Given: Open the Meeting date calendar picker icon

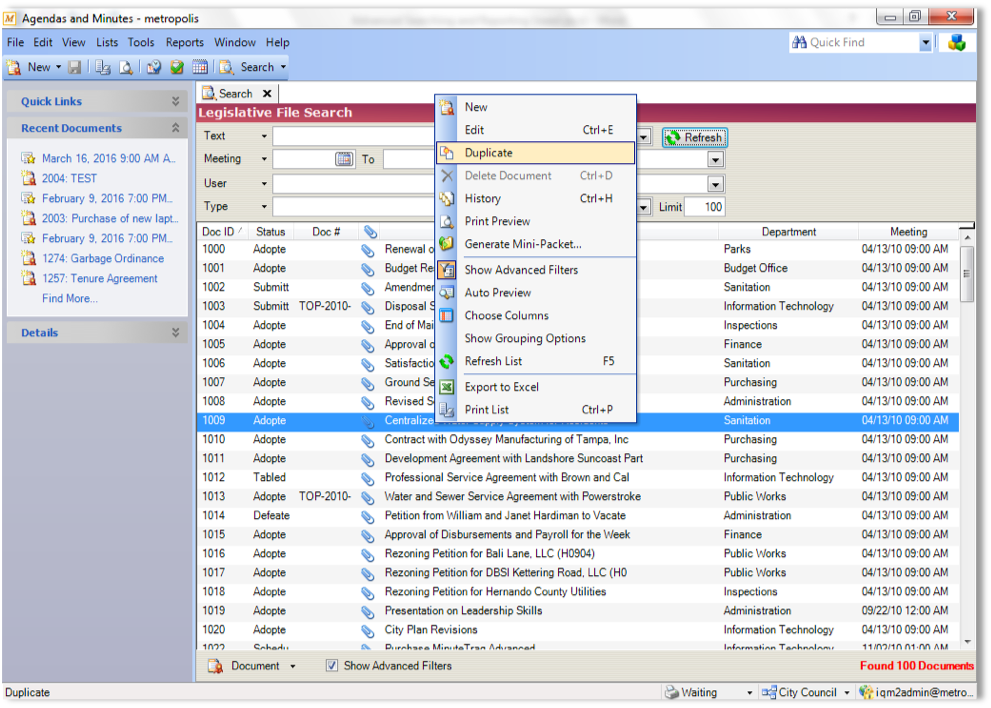Looking at the screenshot, I should (x=344, y=159).
